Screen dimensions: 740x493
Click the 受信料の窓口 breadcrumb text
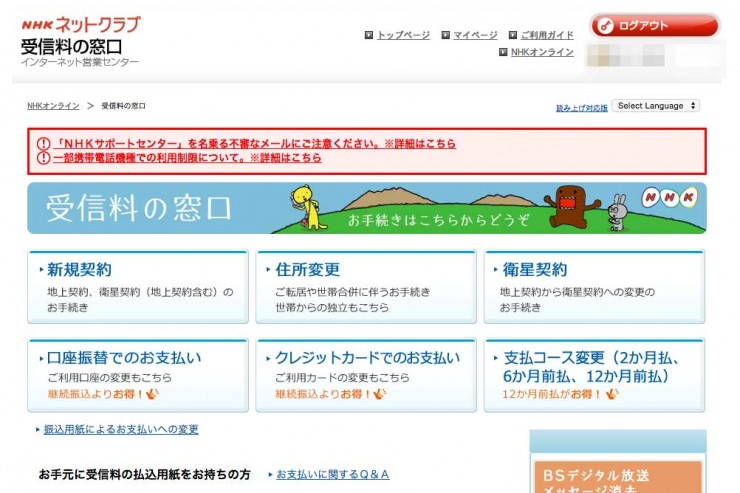coord(124,106)
